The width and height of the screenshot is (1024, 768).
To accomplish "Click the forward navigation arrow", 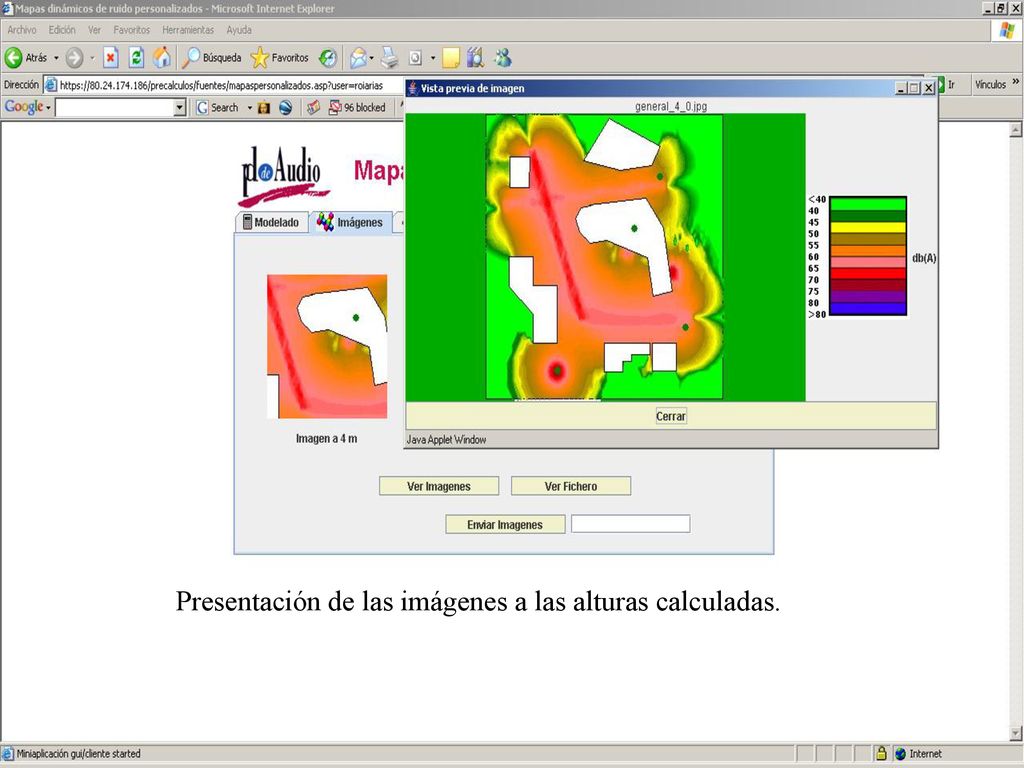I will click(74, 58).
